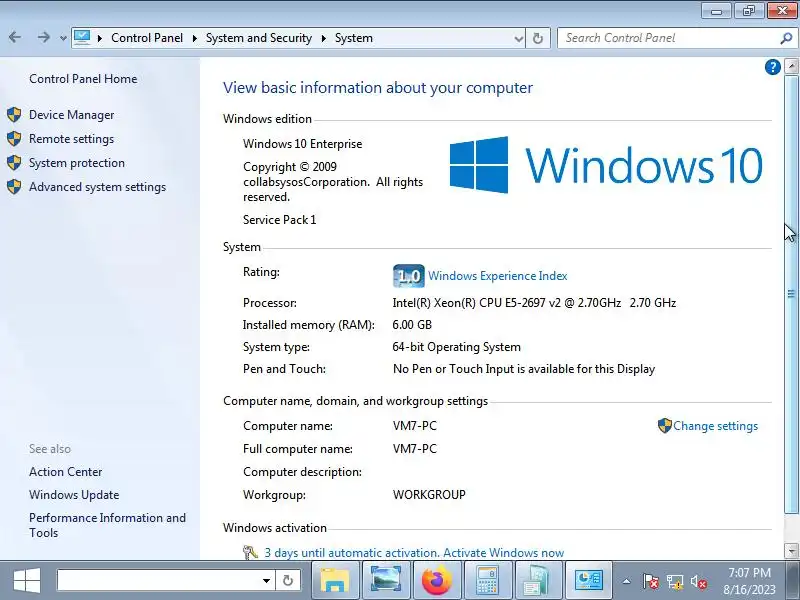Open File Explorer from the taskbar
The image size is (800, 600).
pos(335,580)
